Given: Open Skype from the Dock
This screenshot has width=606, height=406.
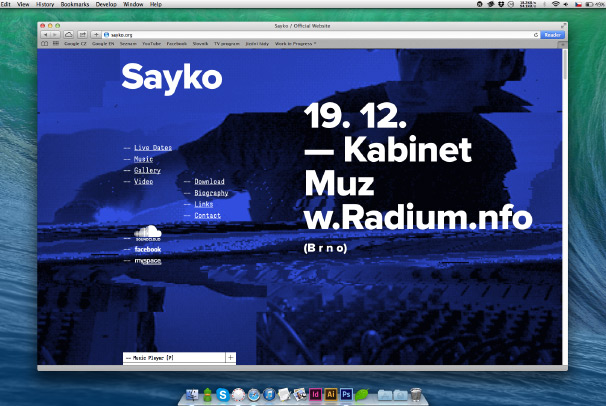Looking at the screenshot, I should click(x=222, y=395).
